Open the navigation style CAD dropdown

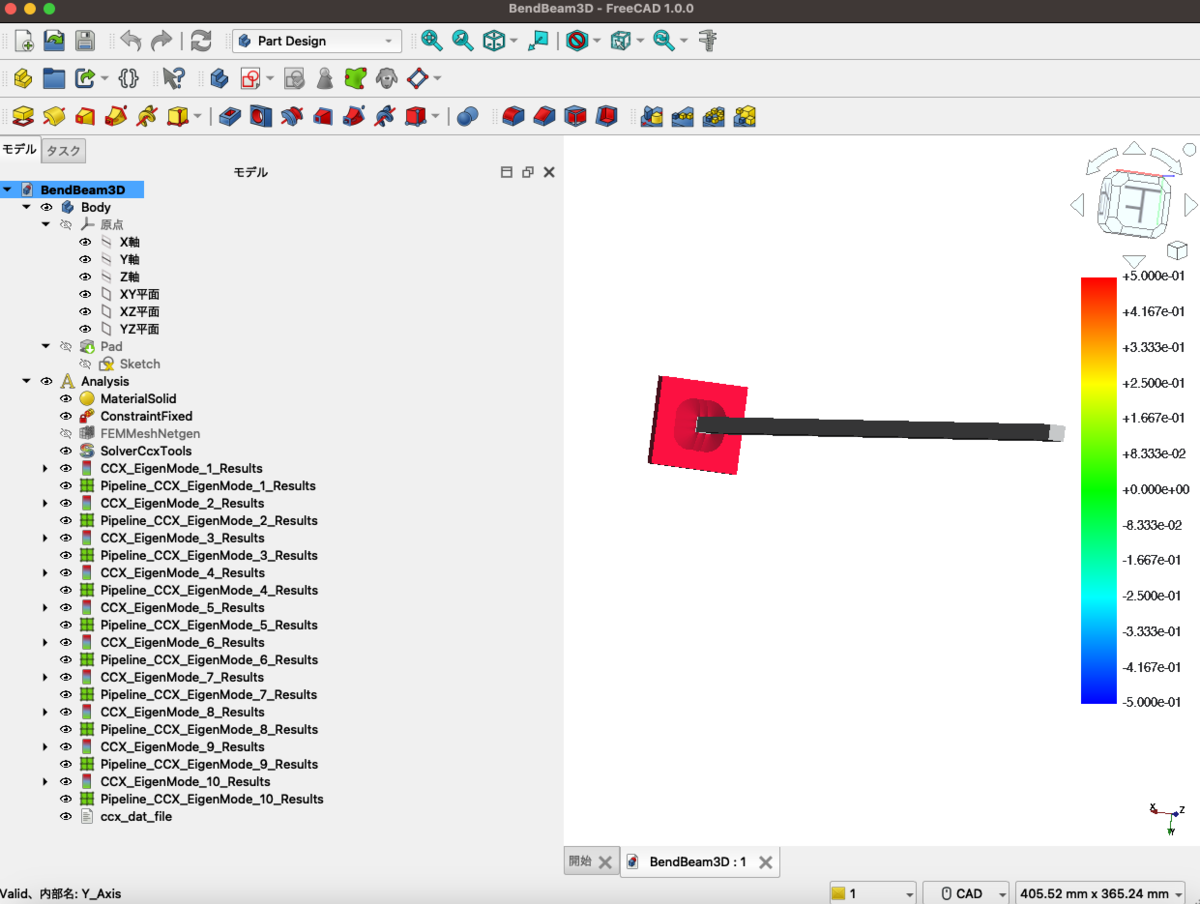tap(966, 893)
